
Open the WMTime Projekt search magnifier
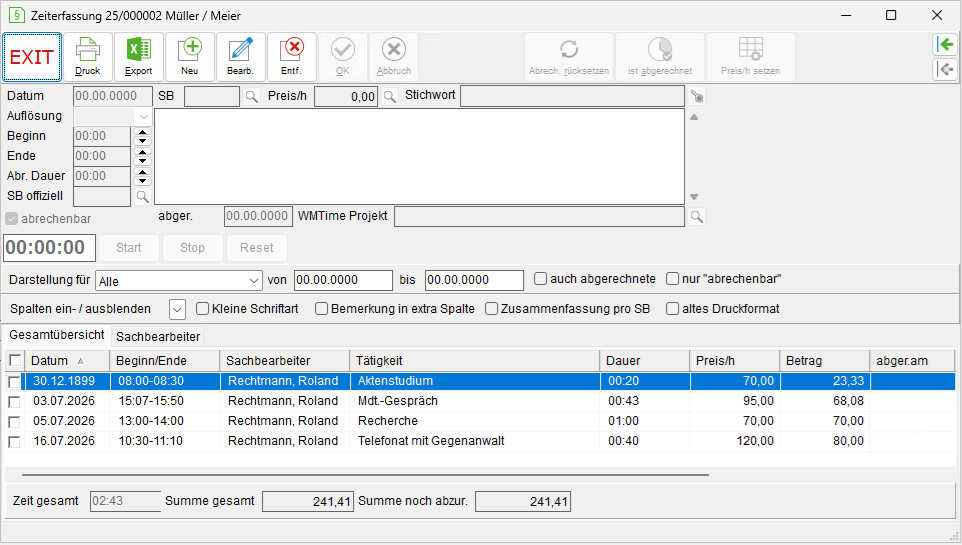(696, 217)
